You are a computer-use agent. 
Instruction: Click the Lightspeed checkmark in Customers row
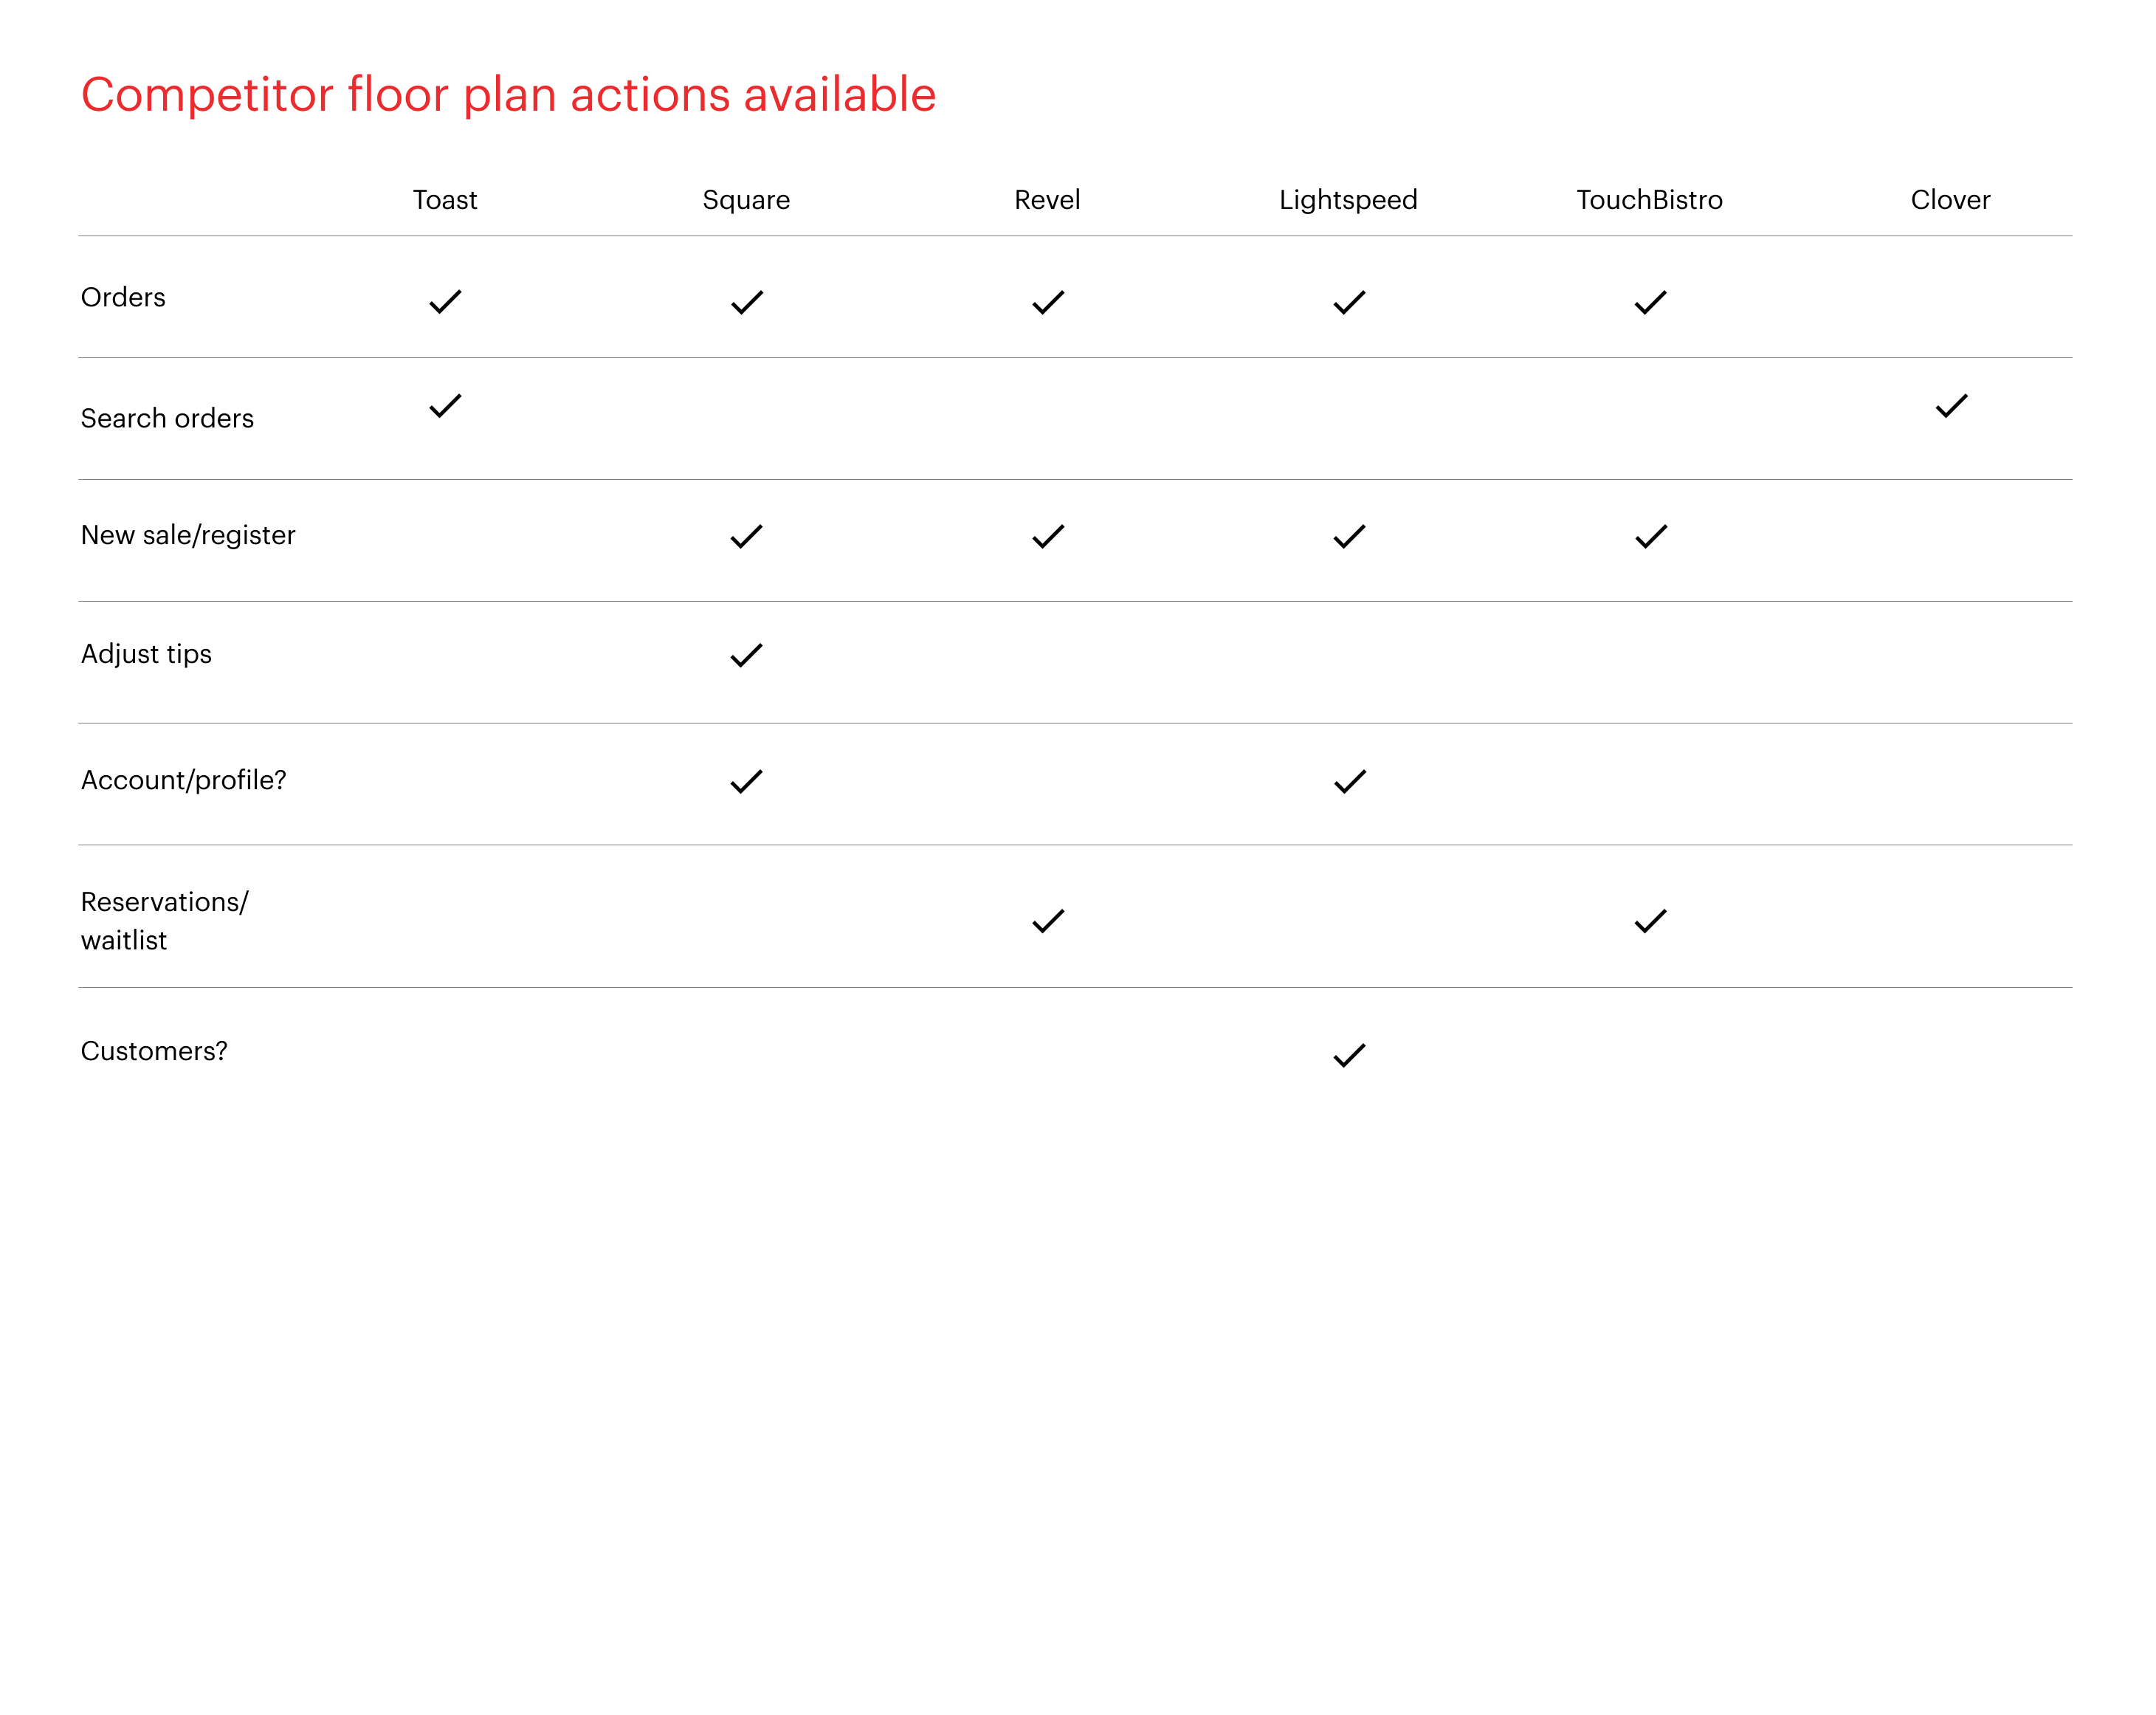click(1349, 1055)
